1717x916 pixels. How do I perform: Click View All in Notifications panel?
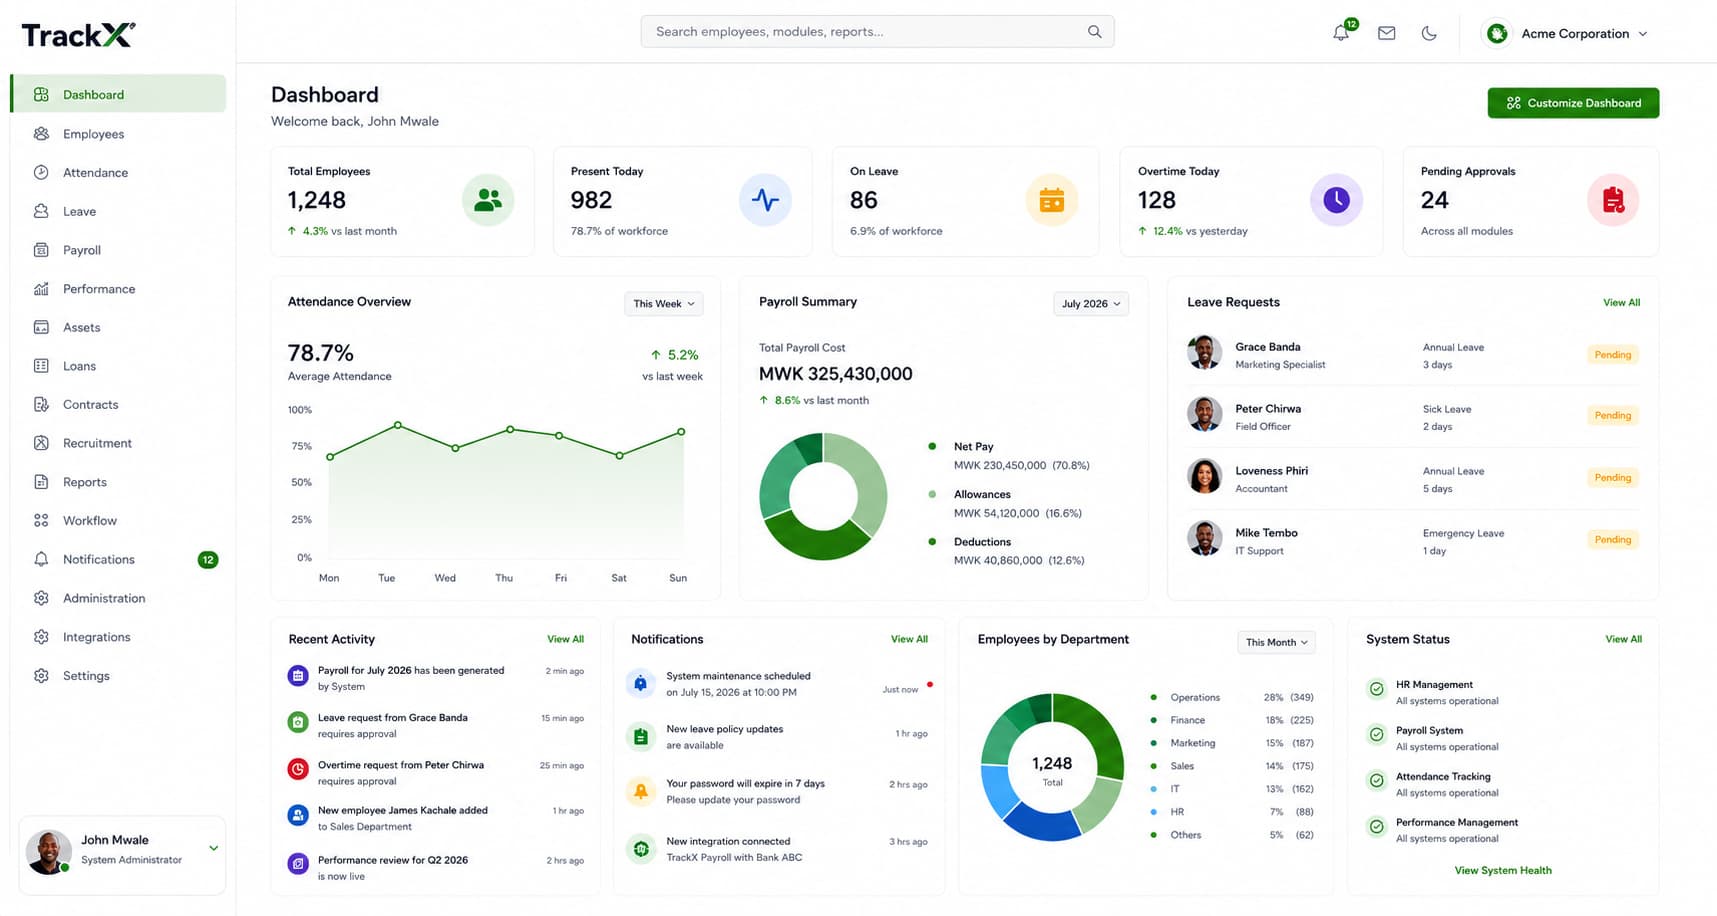[x=909, y=639]
